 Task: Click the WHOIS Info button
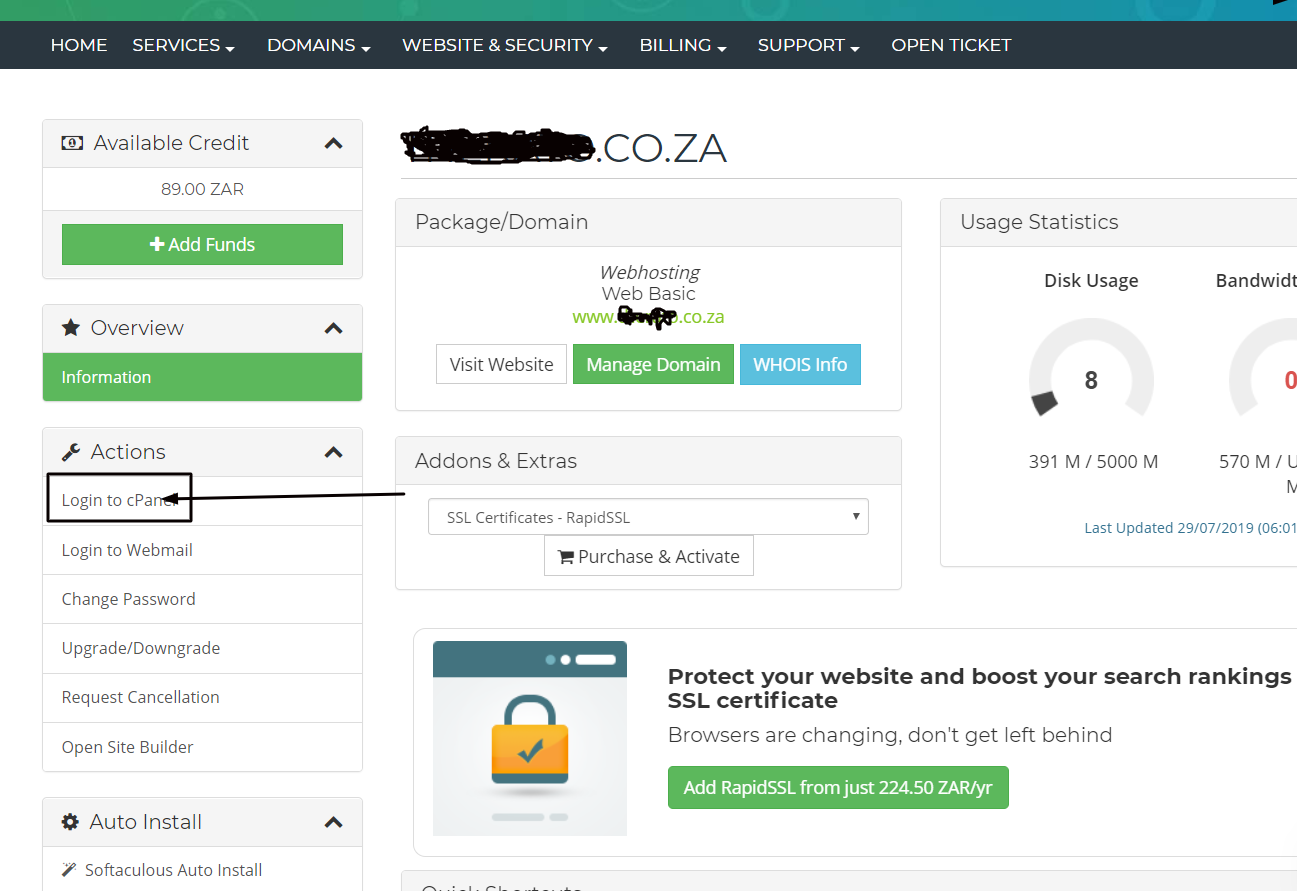[x=800, y=364]
